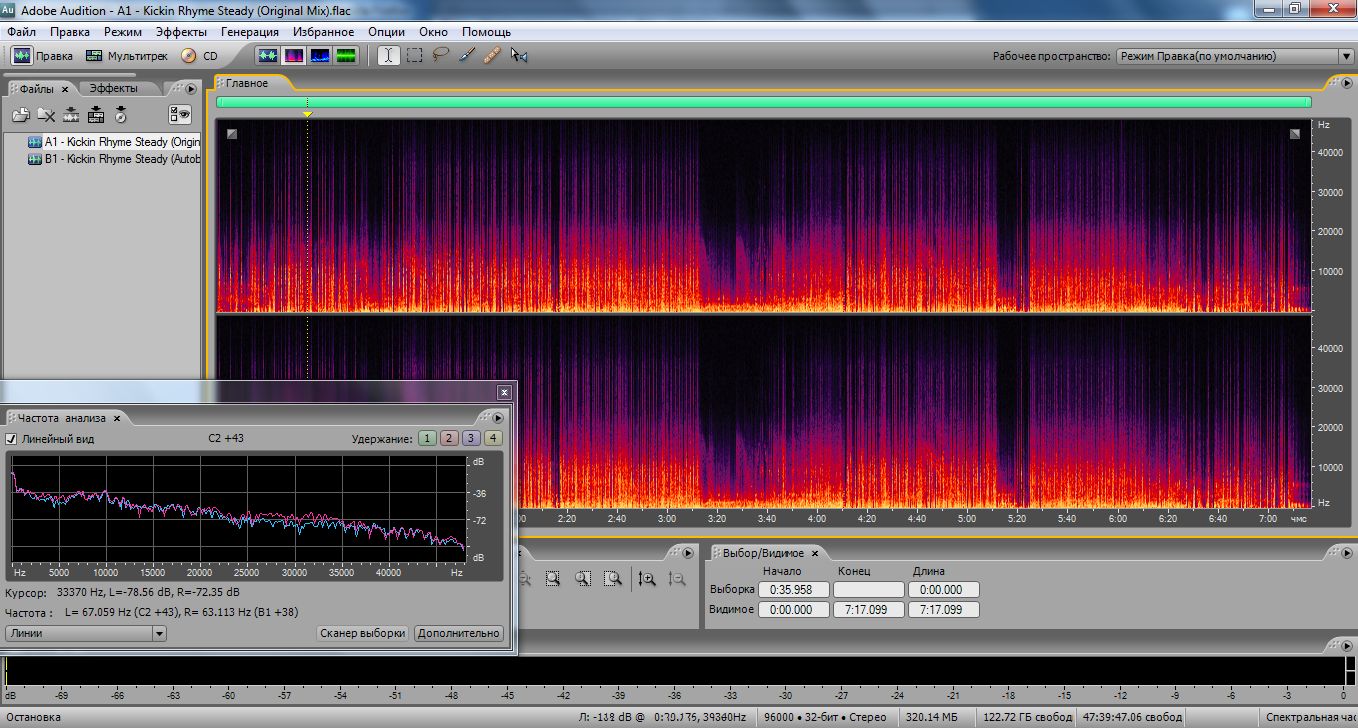Open the Генерация menu
The image size is (1358, 728).
(250, 32)
